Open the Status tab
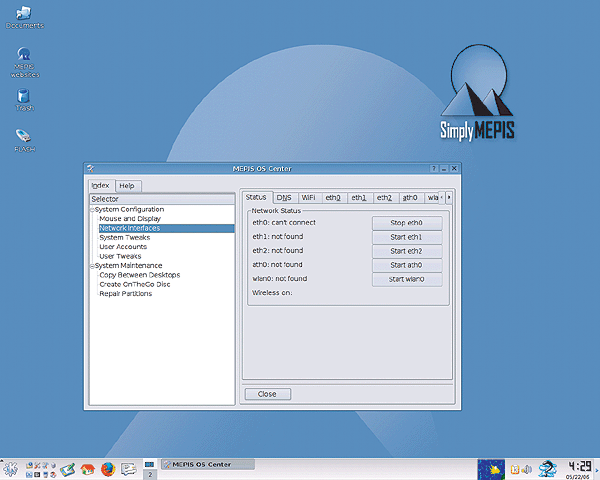Image resolution: width=600 pixels, height=480 pixels. 256,197
